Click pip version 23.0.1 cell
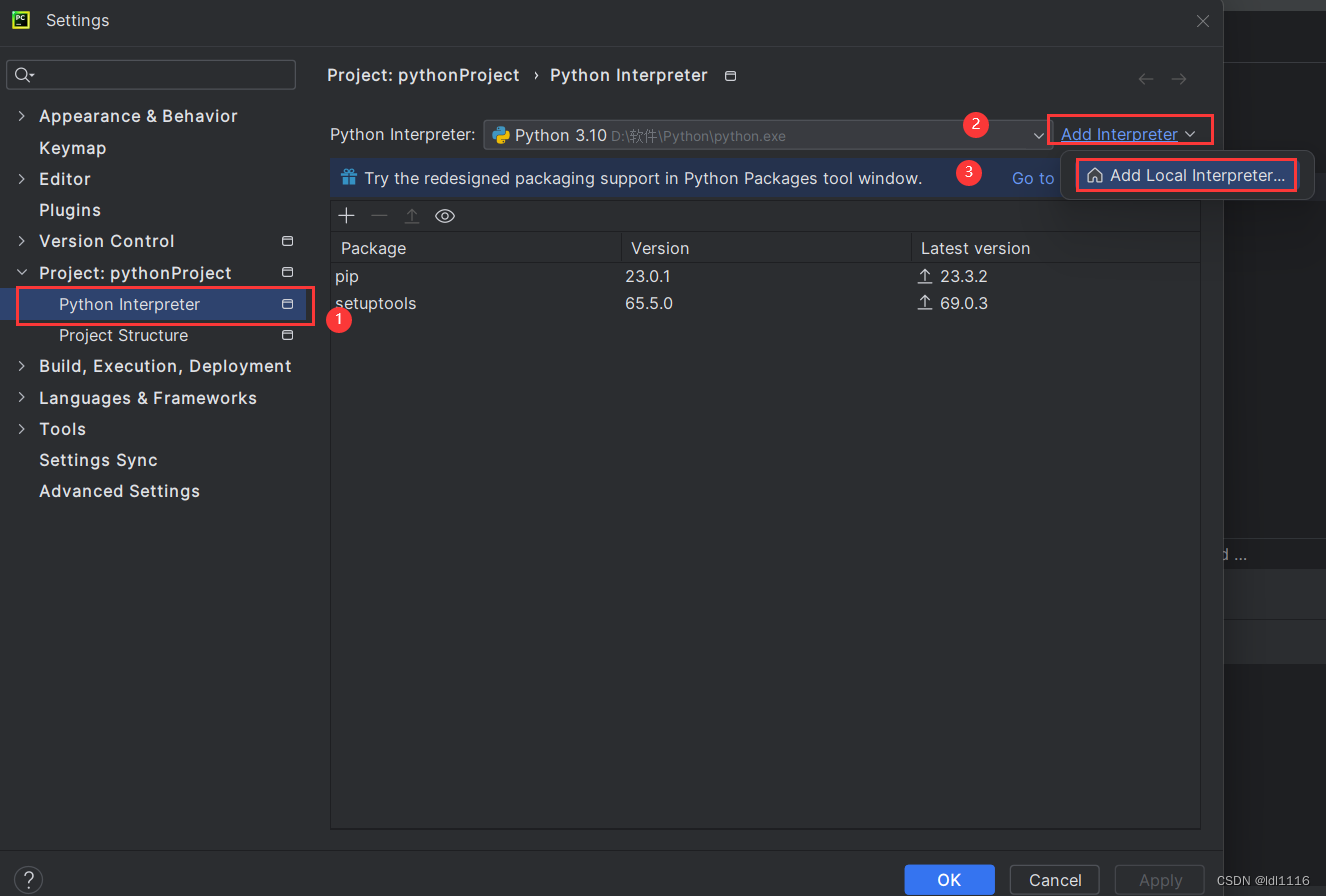The image size is (1326, 896). 648,276
